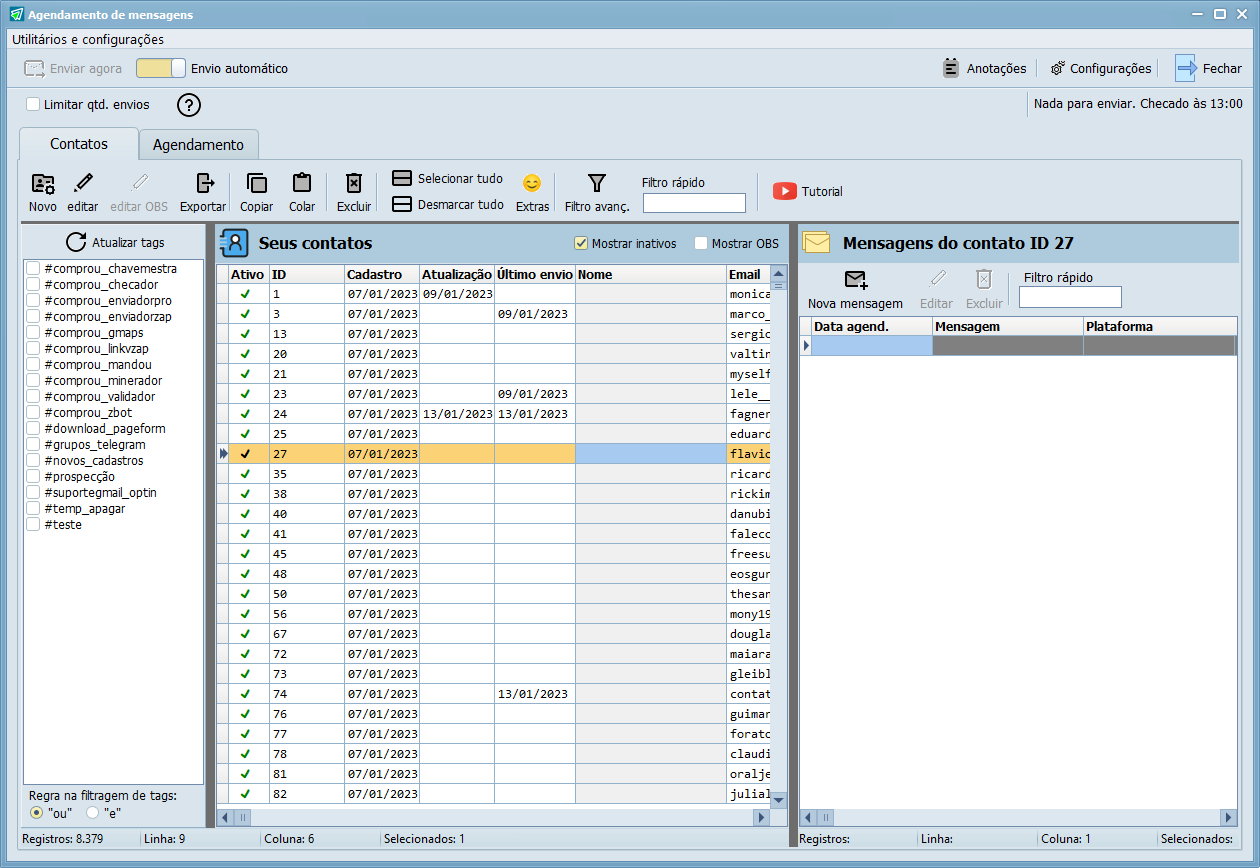
Task: Click Selecionar tudo
Action: pyautogui.click(x=447, y=178)
